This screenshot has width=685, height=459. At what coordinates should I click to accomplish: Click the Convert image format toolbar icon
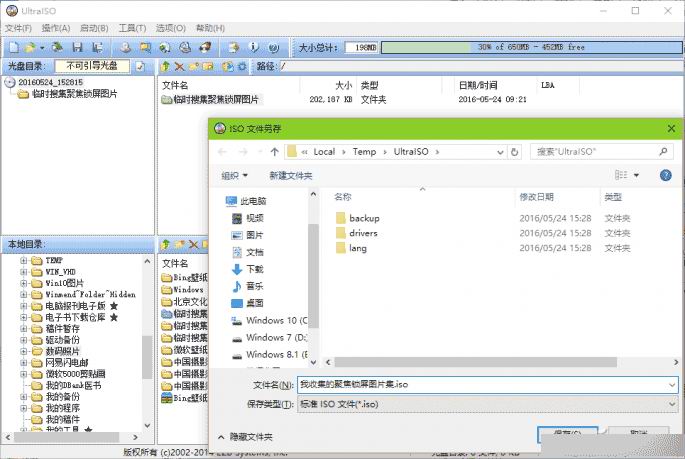click(165, 47)
